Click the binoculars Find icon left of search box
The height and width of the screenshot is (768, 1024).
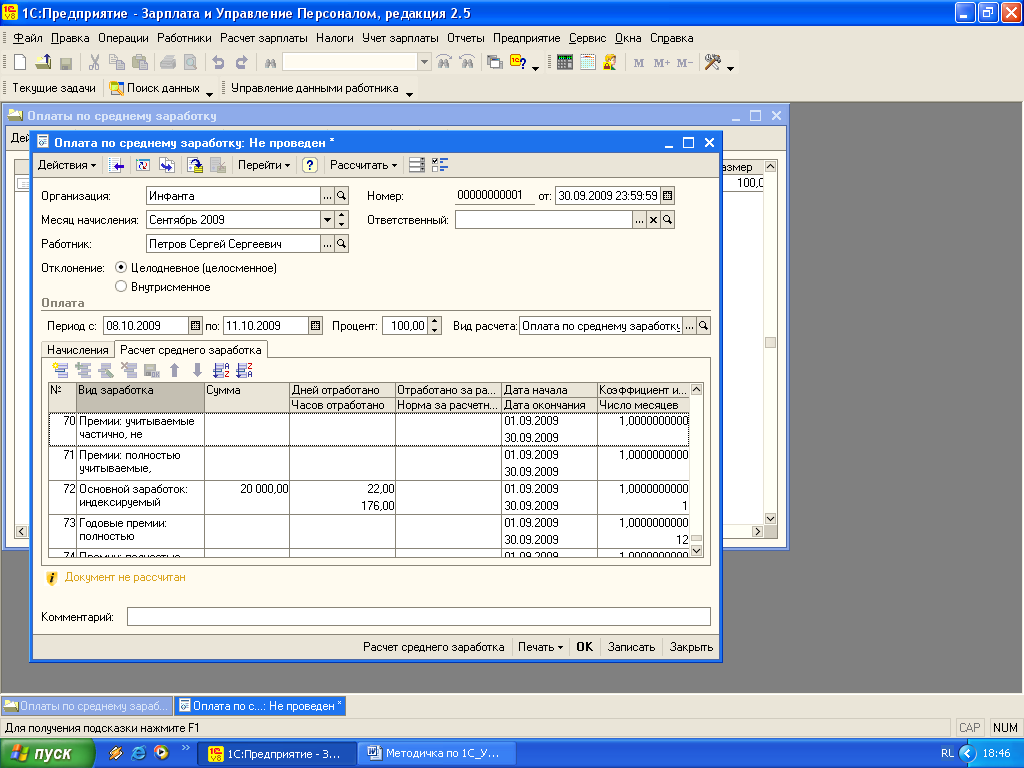[x=270, y=63]
